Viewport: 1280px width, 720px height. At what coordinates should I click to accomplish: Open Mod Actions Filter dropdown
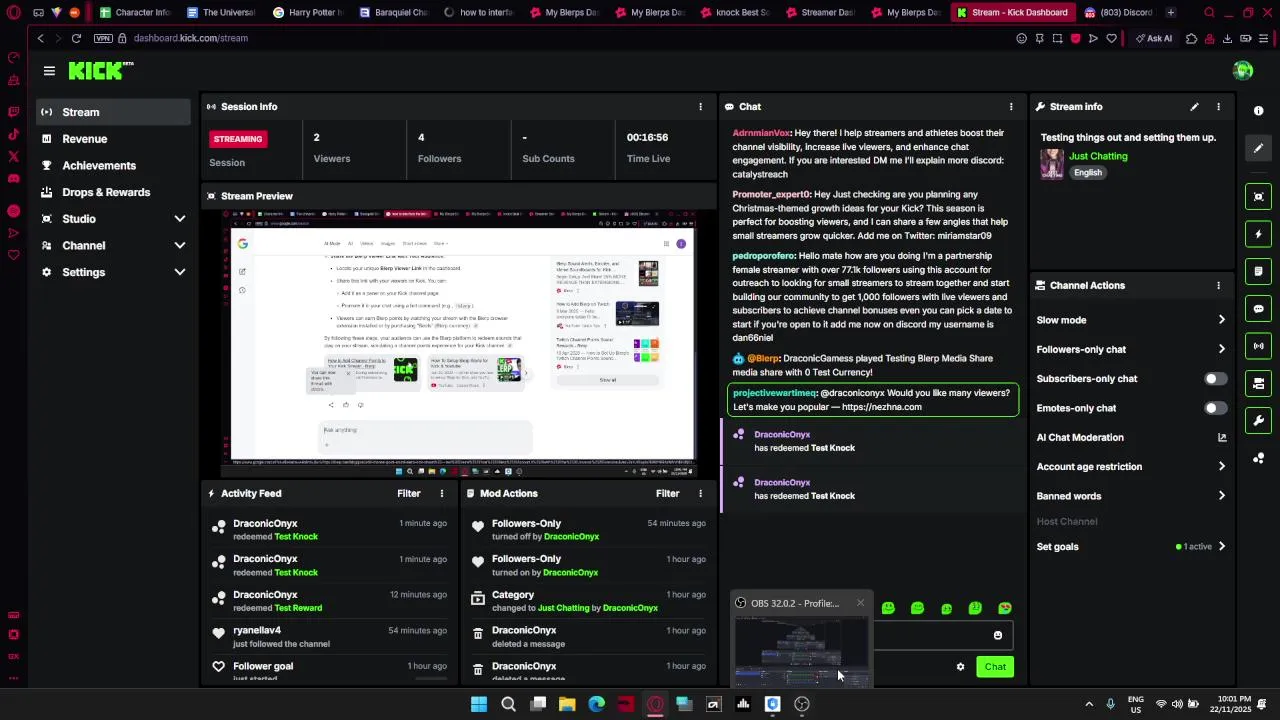[667, 493]
